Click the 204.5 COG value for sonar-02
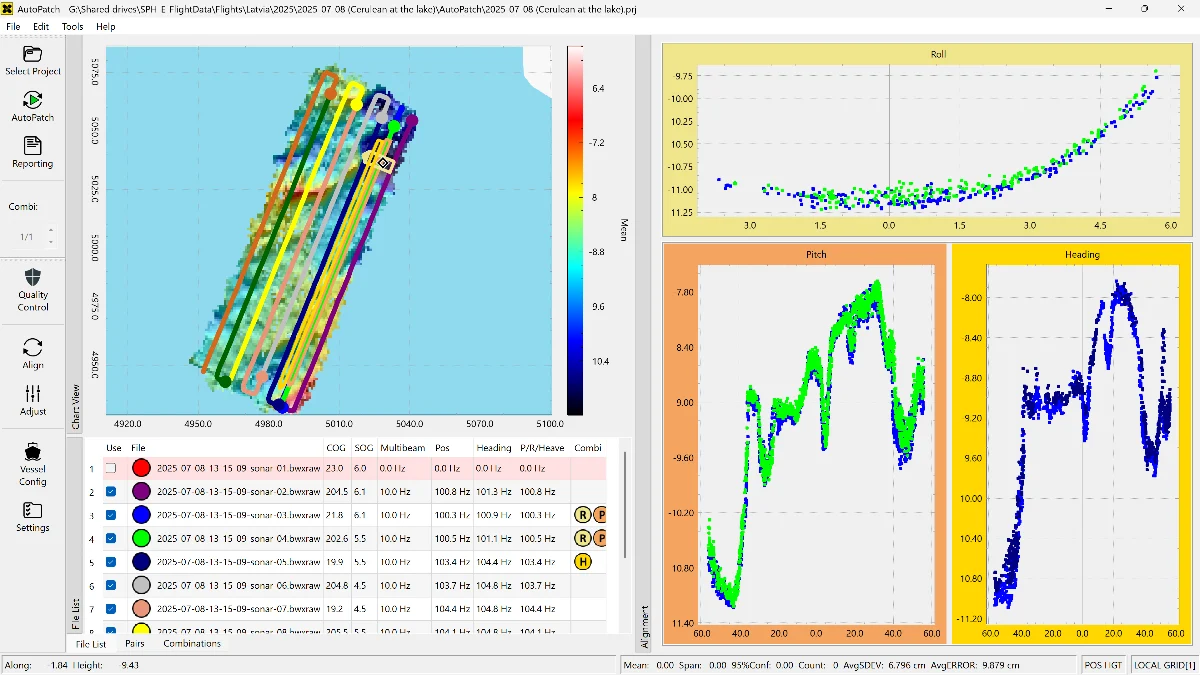 (335, 491)
